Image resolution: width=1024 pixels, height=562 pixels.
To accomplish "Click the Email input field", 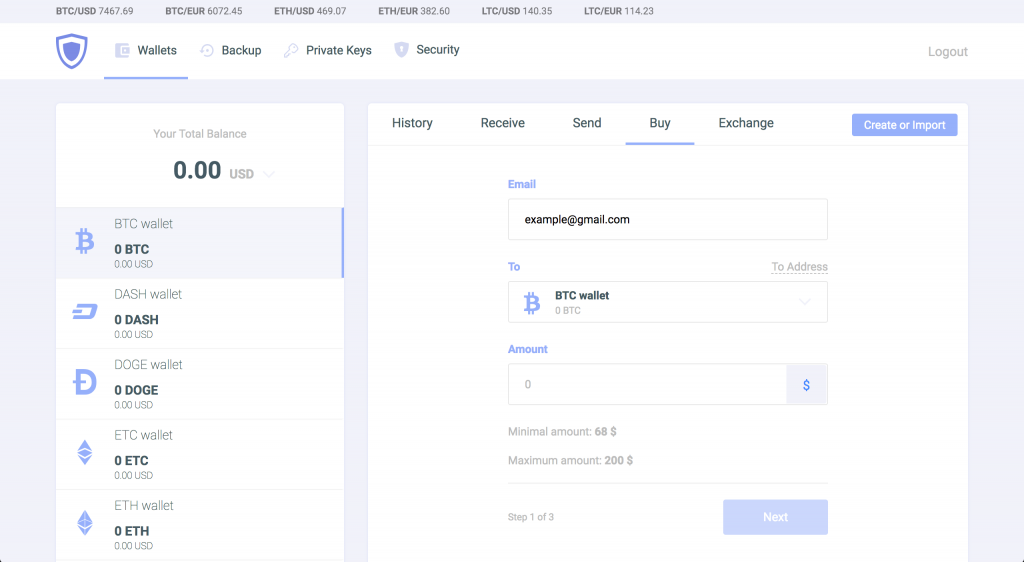I will (x=667, y=219).
